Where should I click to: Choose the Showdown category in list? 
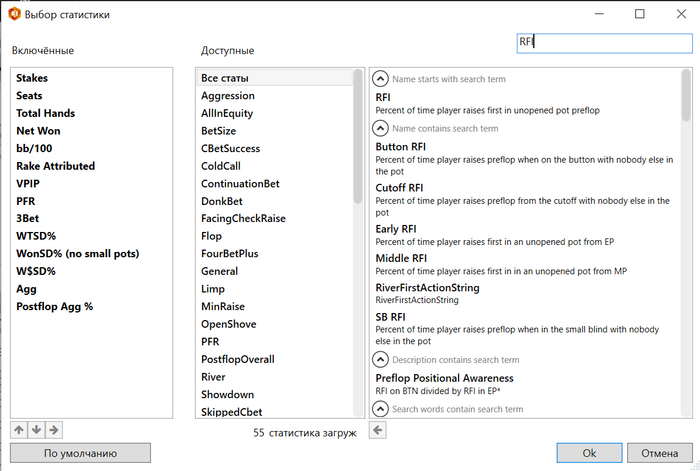(x=227, y=395)
